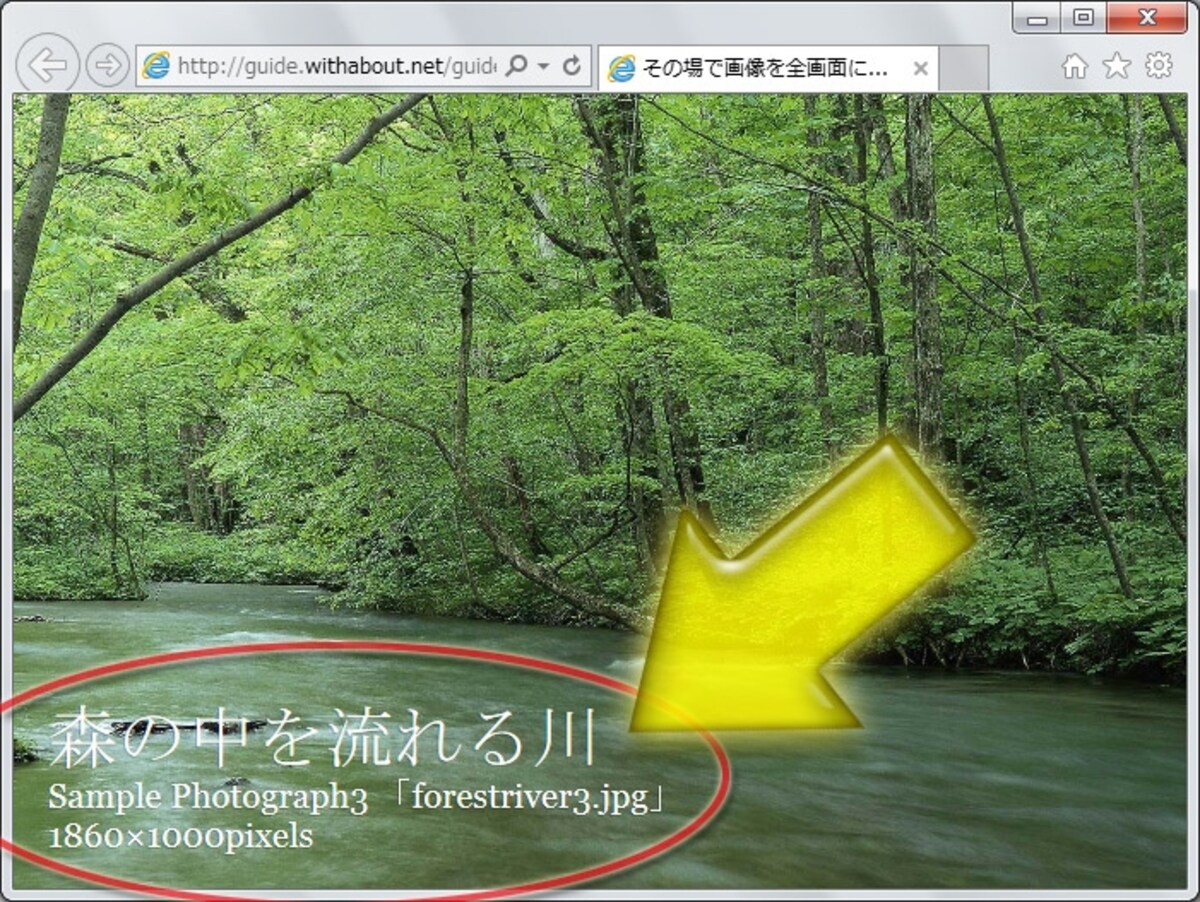Open Favorites with the star icon
Image resolution: width=1200 pixels, height=902 pixels.
1116,67
